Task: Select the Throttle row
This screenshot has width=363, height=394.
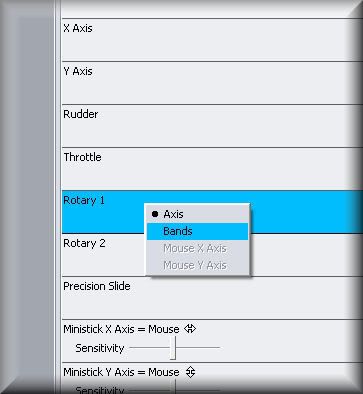Action: [x=212, y=169]
